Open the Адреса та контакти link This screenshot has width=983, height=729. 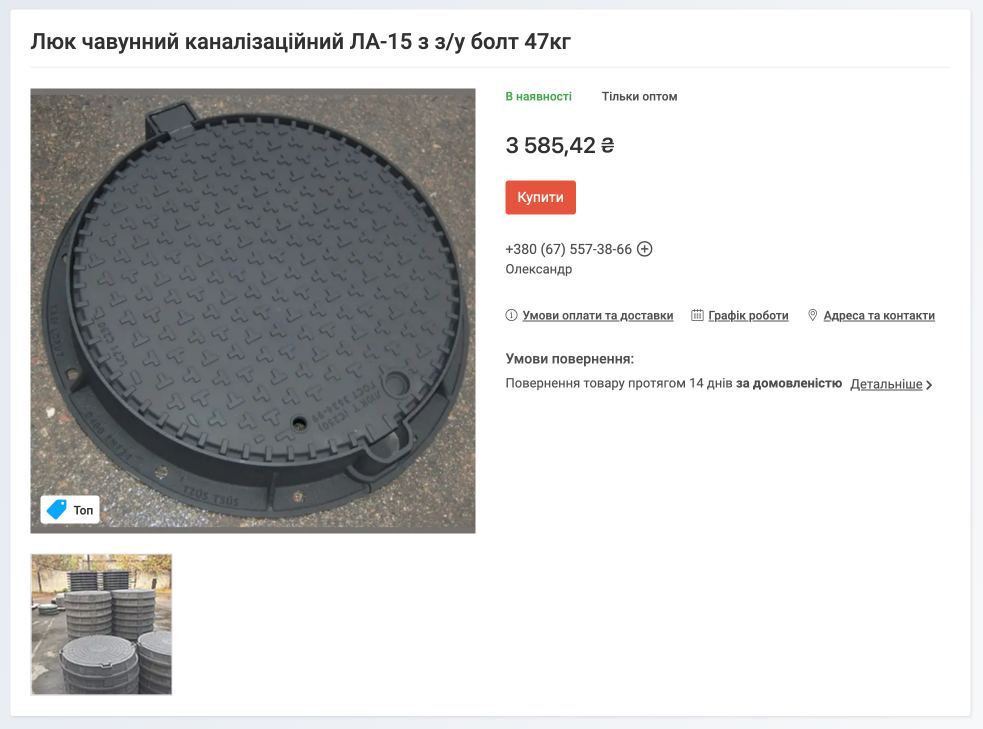pos(879,315)
